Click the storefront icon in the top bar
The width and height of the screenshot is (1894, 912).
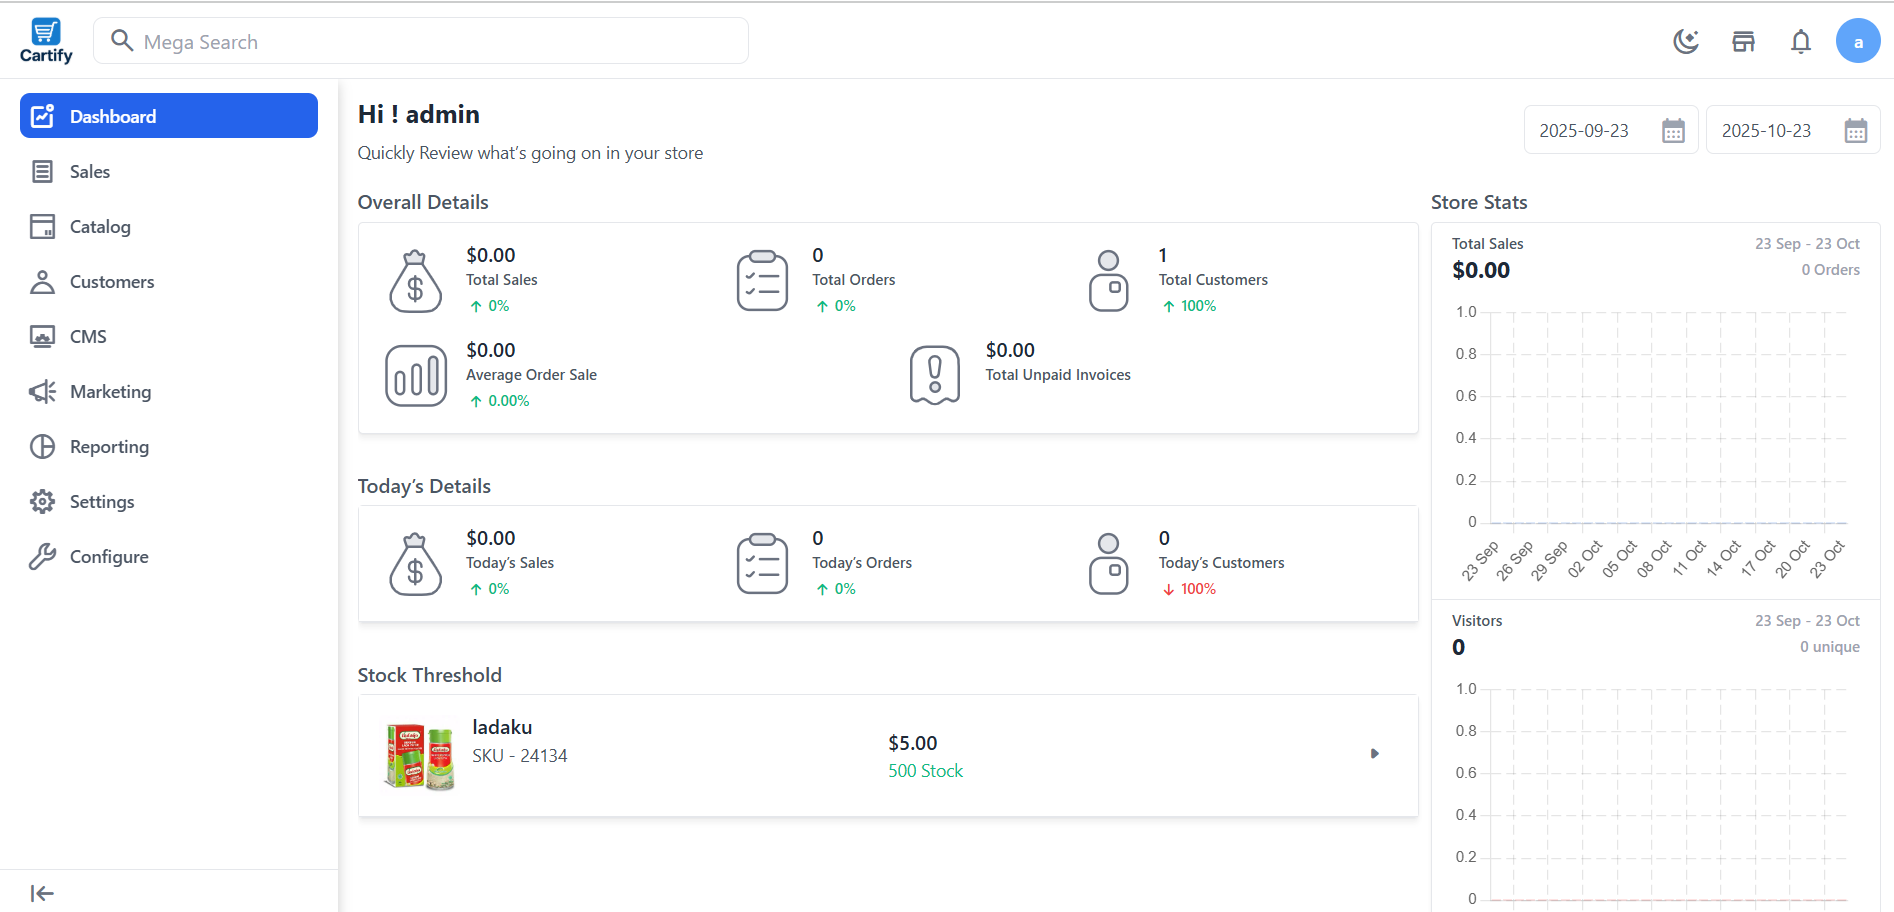tap(1744, 41)
